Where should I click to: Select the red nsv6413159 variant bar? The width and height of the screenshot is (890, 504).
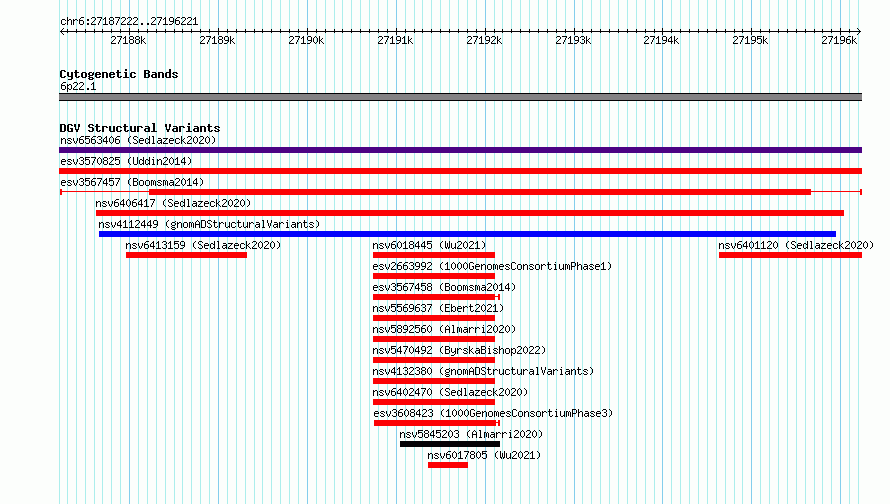click(186, 255)
